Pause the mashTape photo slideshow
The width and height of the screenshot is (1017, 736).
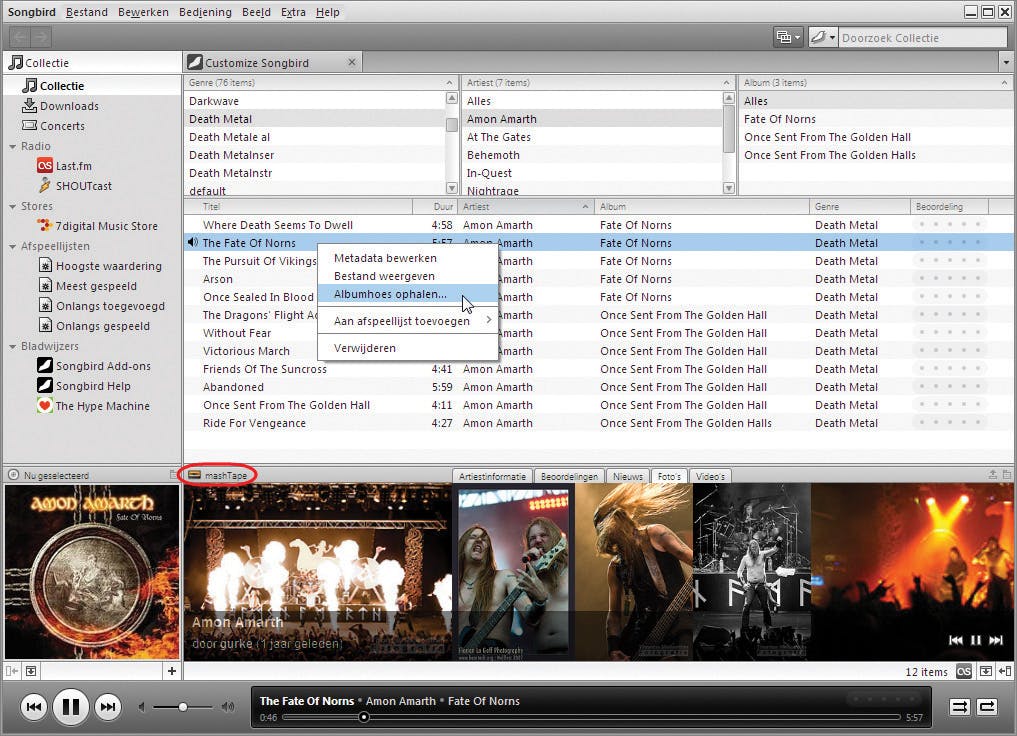tap(975, 641)
